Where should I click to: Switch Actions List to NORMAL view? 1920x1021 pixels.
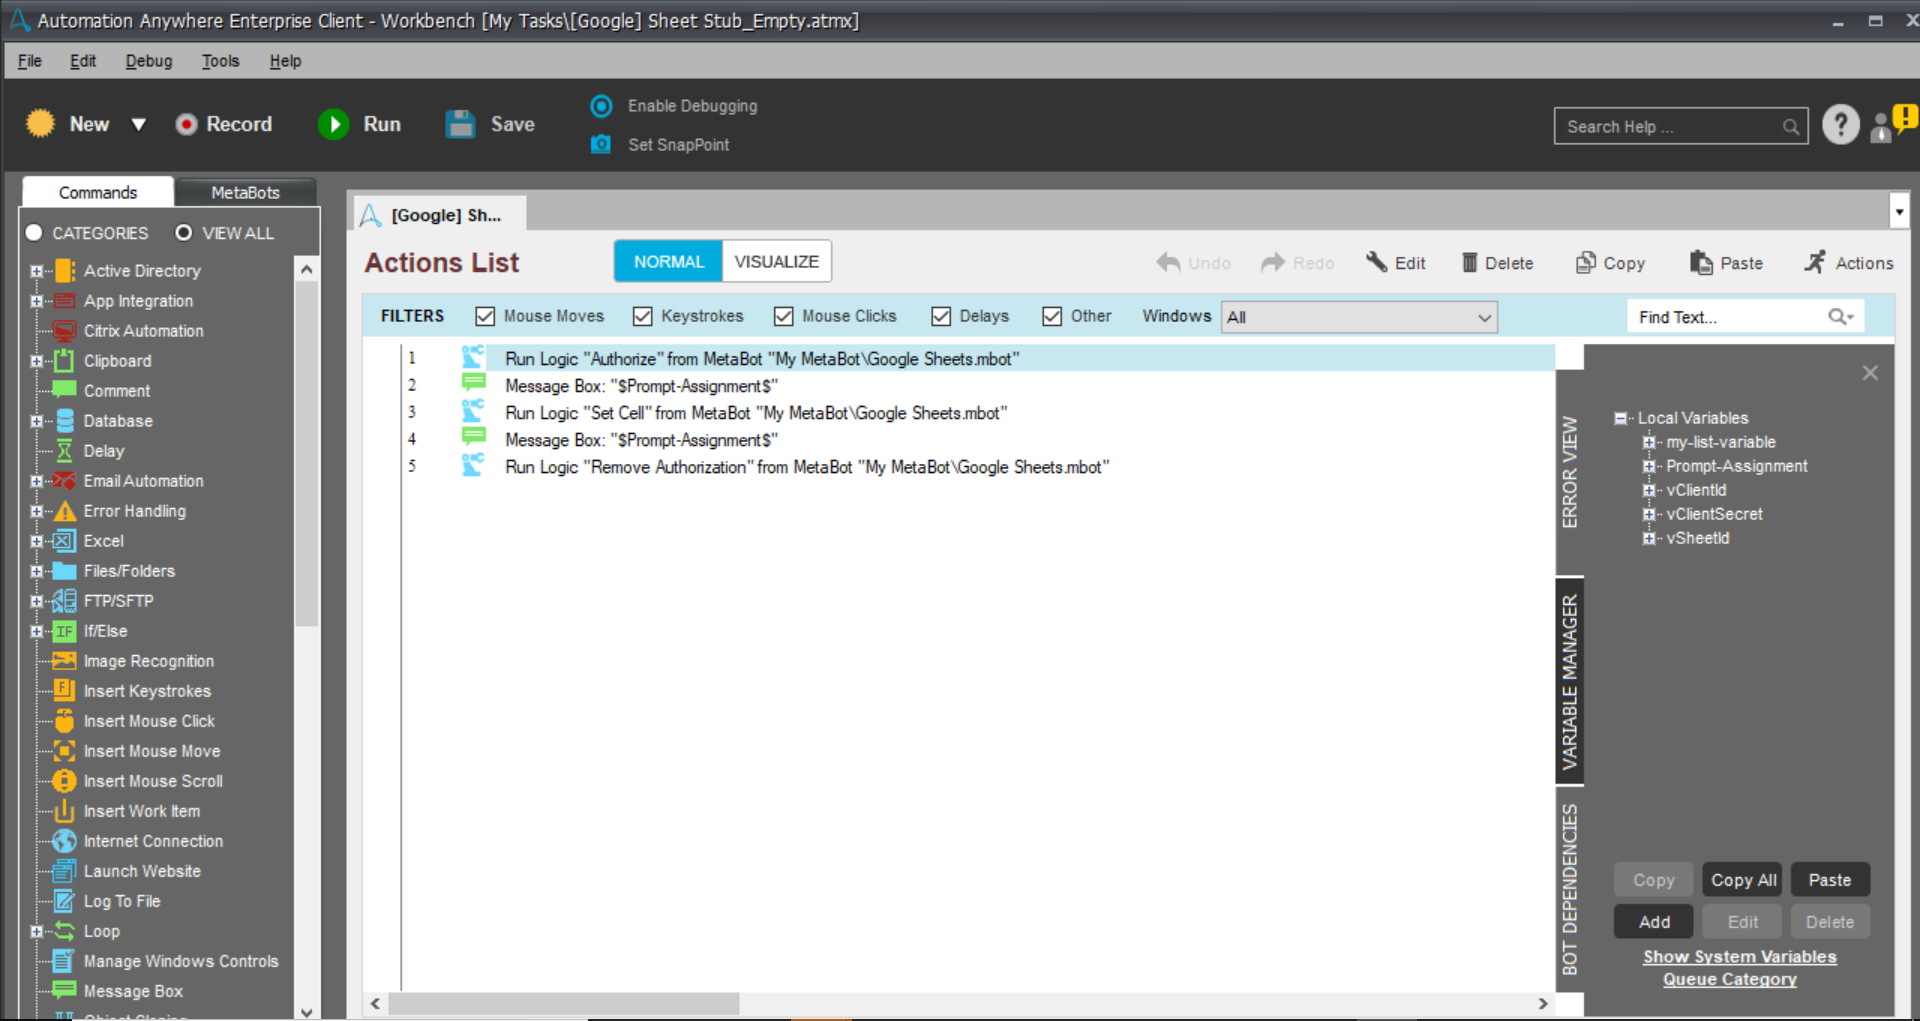click(669, 262)
